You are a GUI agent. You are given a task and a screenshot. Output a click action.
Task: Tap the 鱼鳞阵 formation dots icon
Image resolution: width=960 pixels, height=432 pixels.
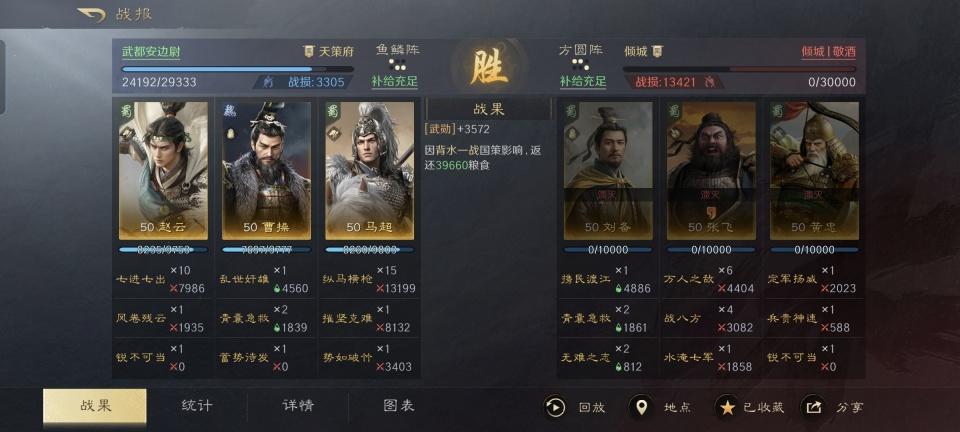click(x=397, y=64)
